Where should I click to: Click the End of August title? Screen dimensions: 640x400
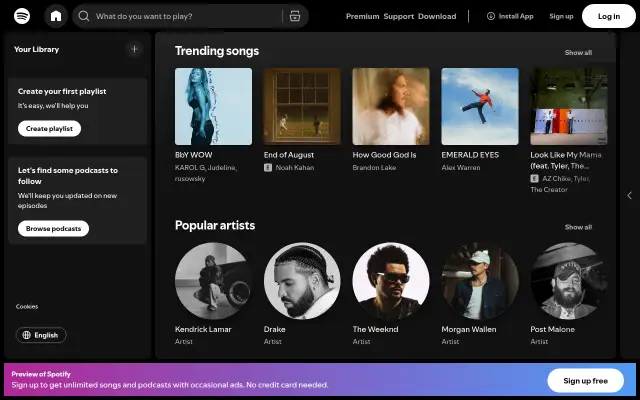[x=289, y=155]
